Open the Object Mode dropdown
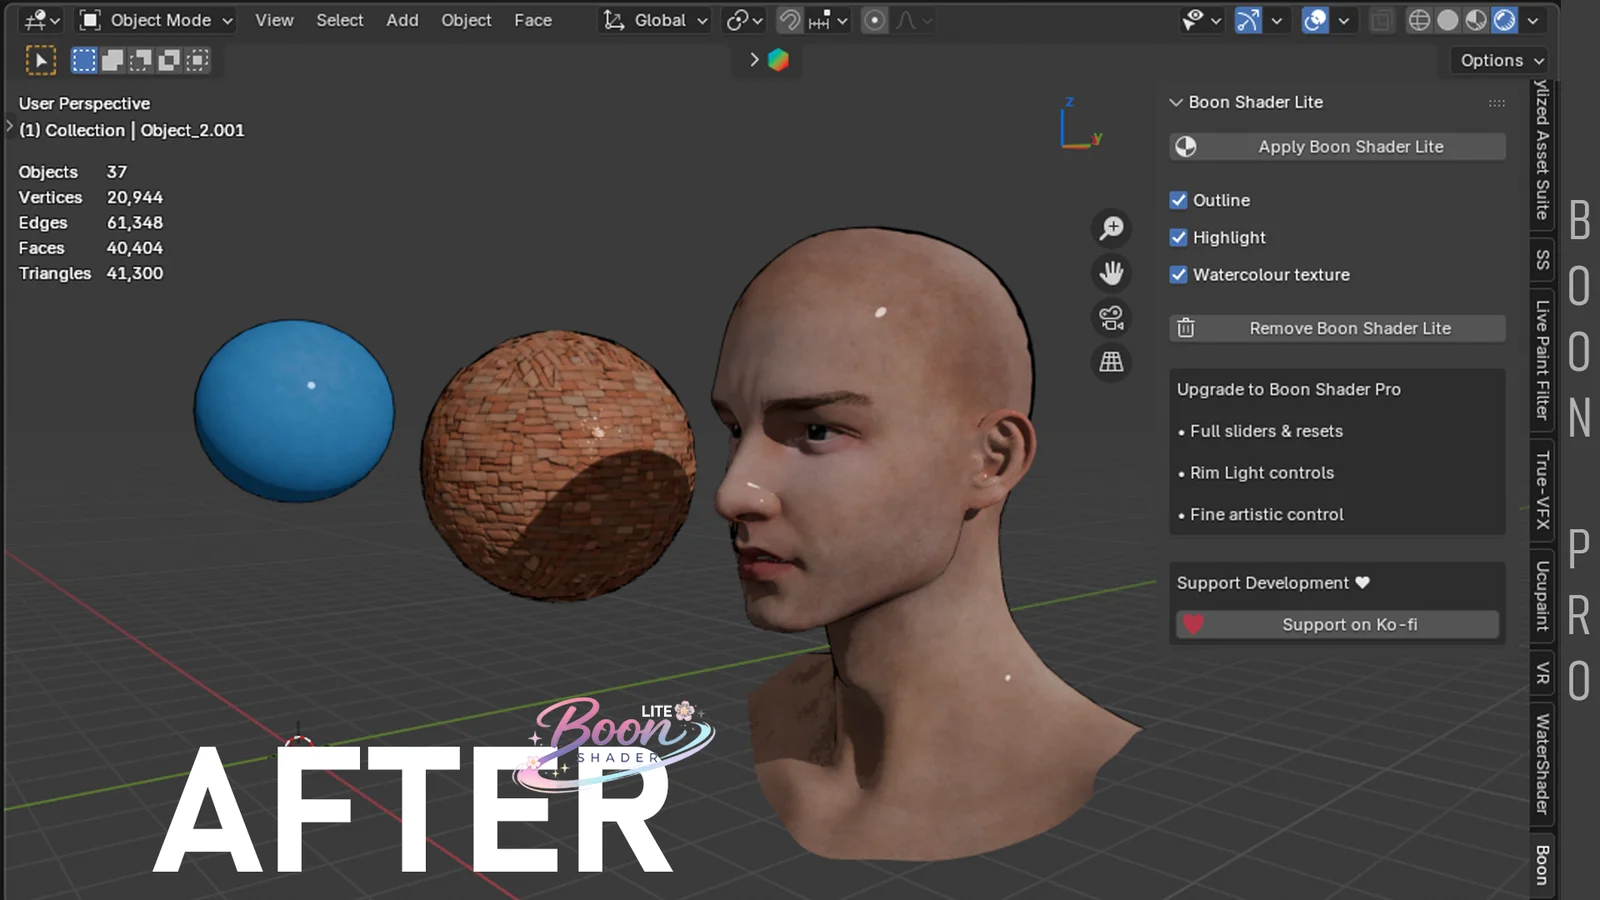1600x900 pixels. pos(155,20)
